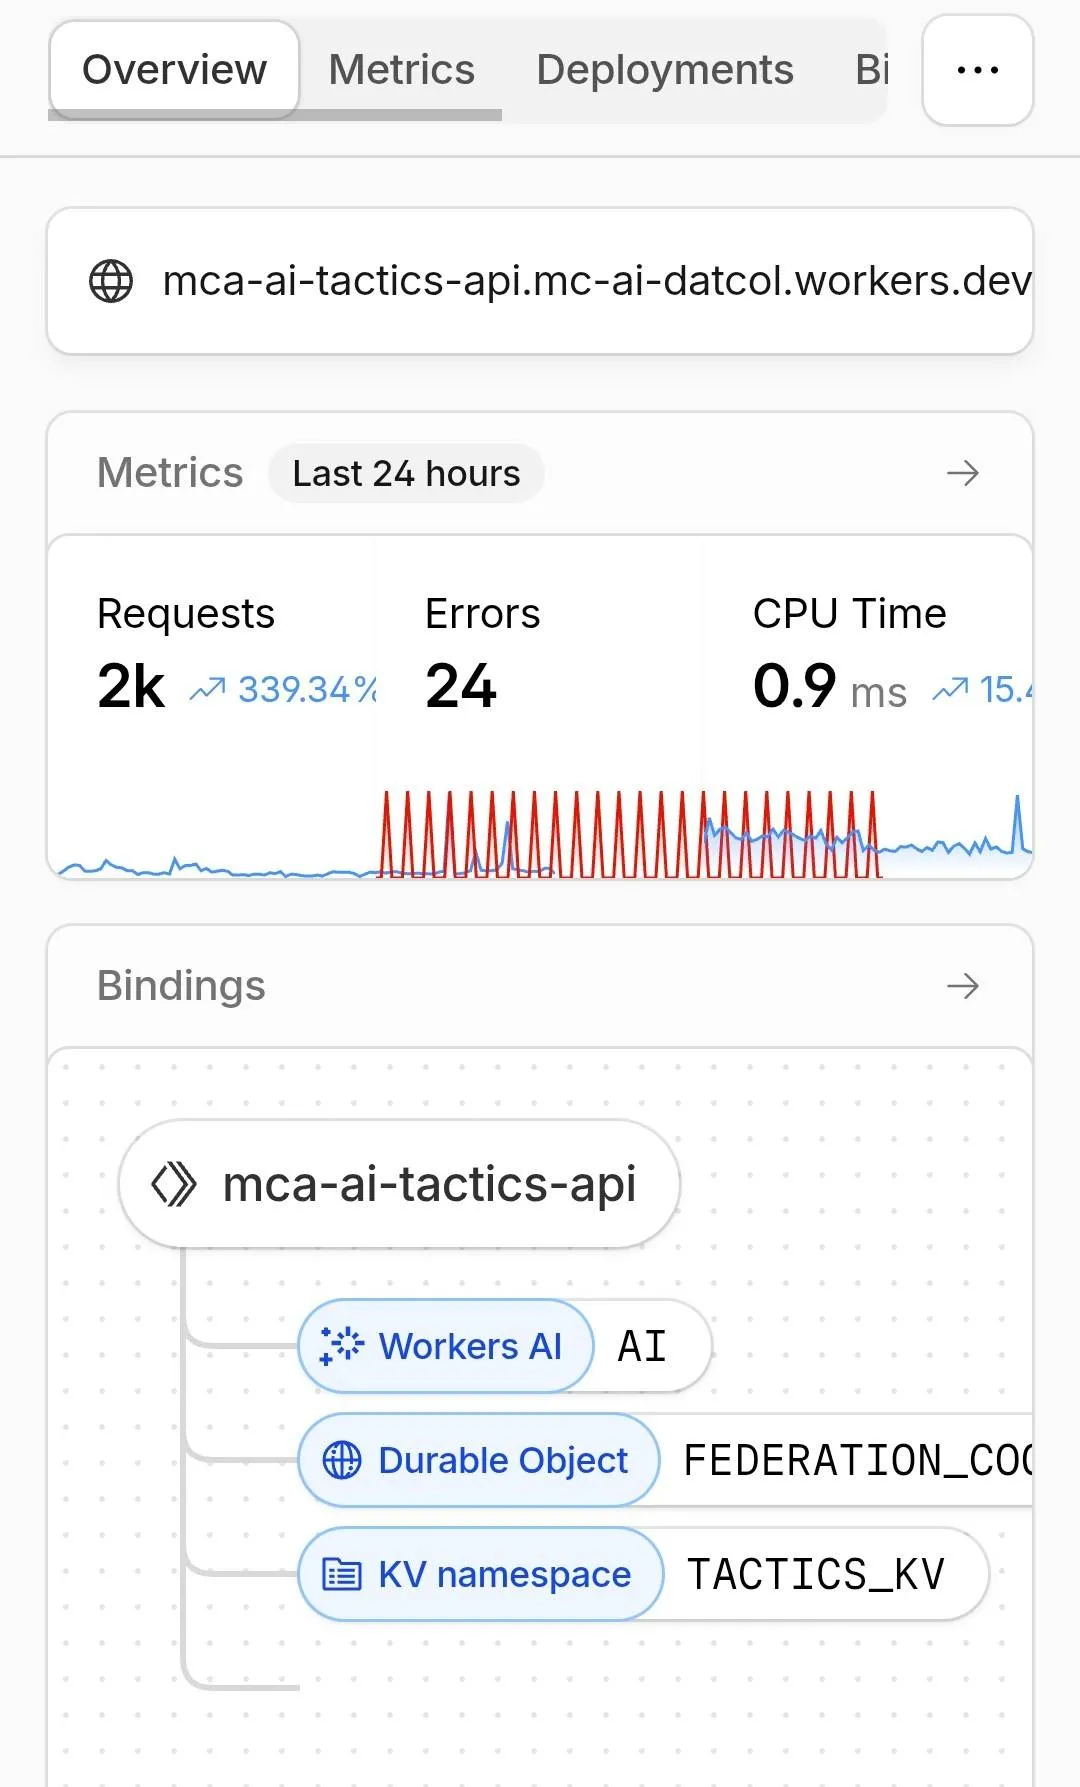Select the Overview tab
The width and height of the screenshot is (1080, 1787).
[x=174, y=70]
